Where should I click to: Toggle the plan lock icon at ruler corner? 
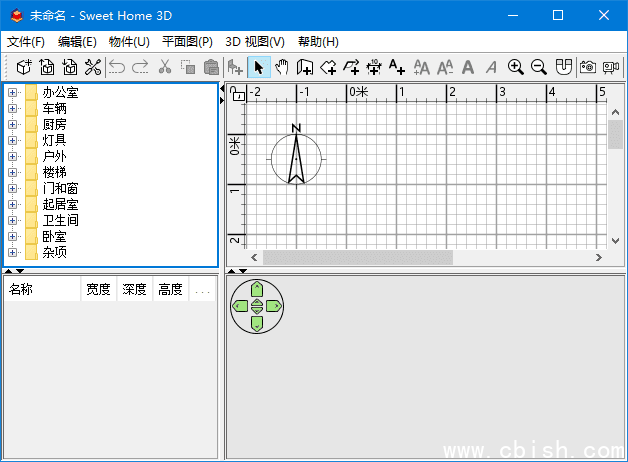pyautogui.click(x=237, y=93)
